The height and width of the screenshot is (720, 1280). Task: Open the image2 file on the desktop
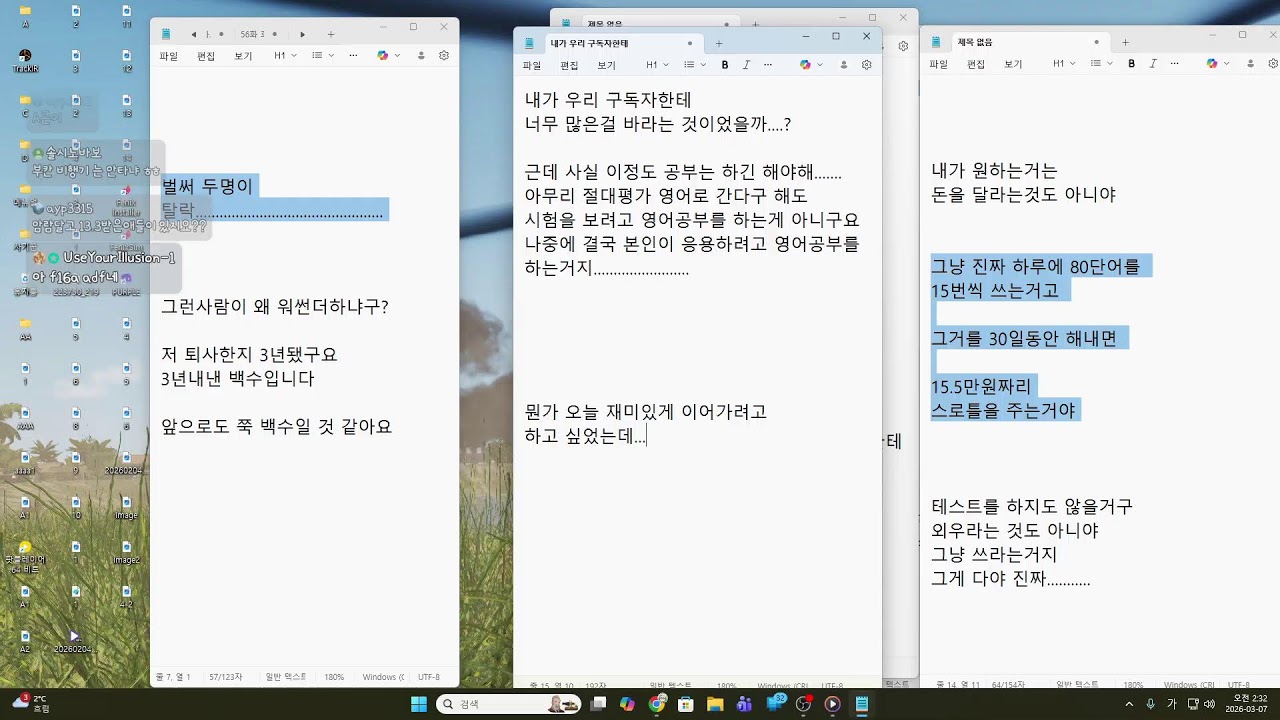pos(126,551)
